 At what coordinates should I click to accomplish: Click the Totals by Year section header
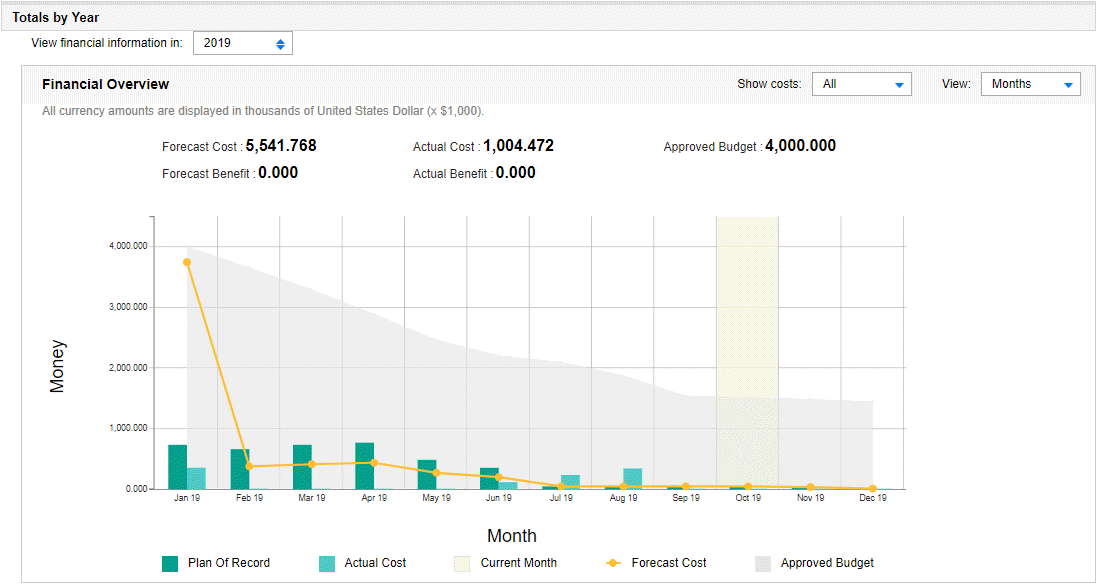point(56,18)
